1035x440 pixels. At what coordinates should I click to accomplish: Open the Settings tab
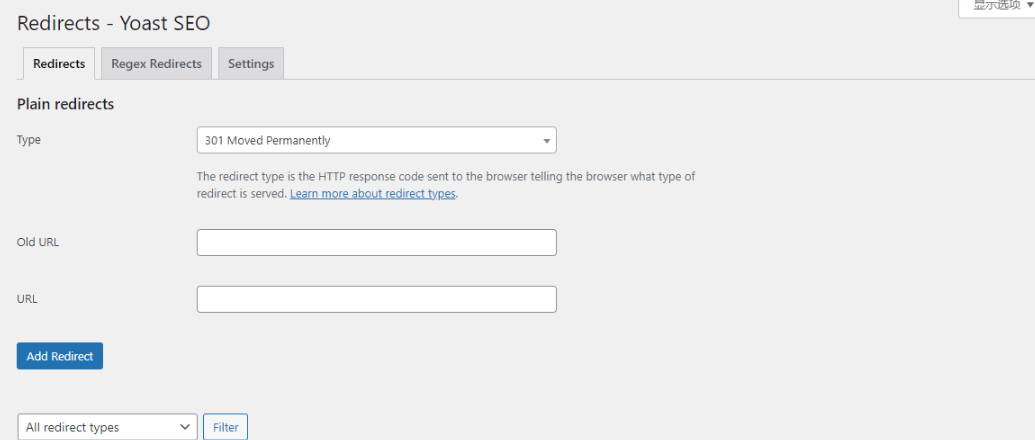tap(251, 63)
